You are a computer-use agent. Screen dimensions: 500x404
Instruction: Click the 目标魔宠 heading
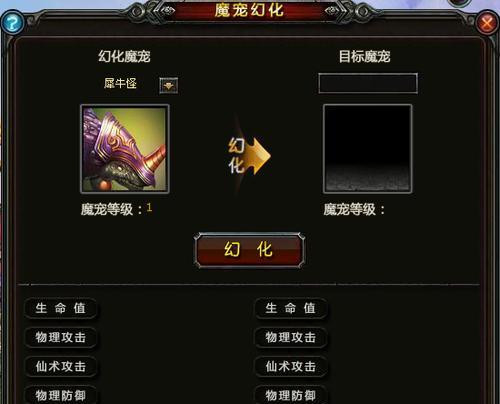[364, 56]
